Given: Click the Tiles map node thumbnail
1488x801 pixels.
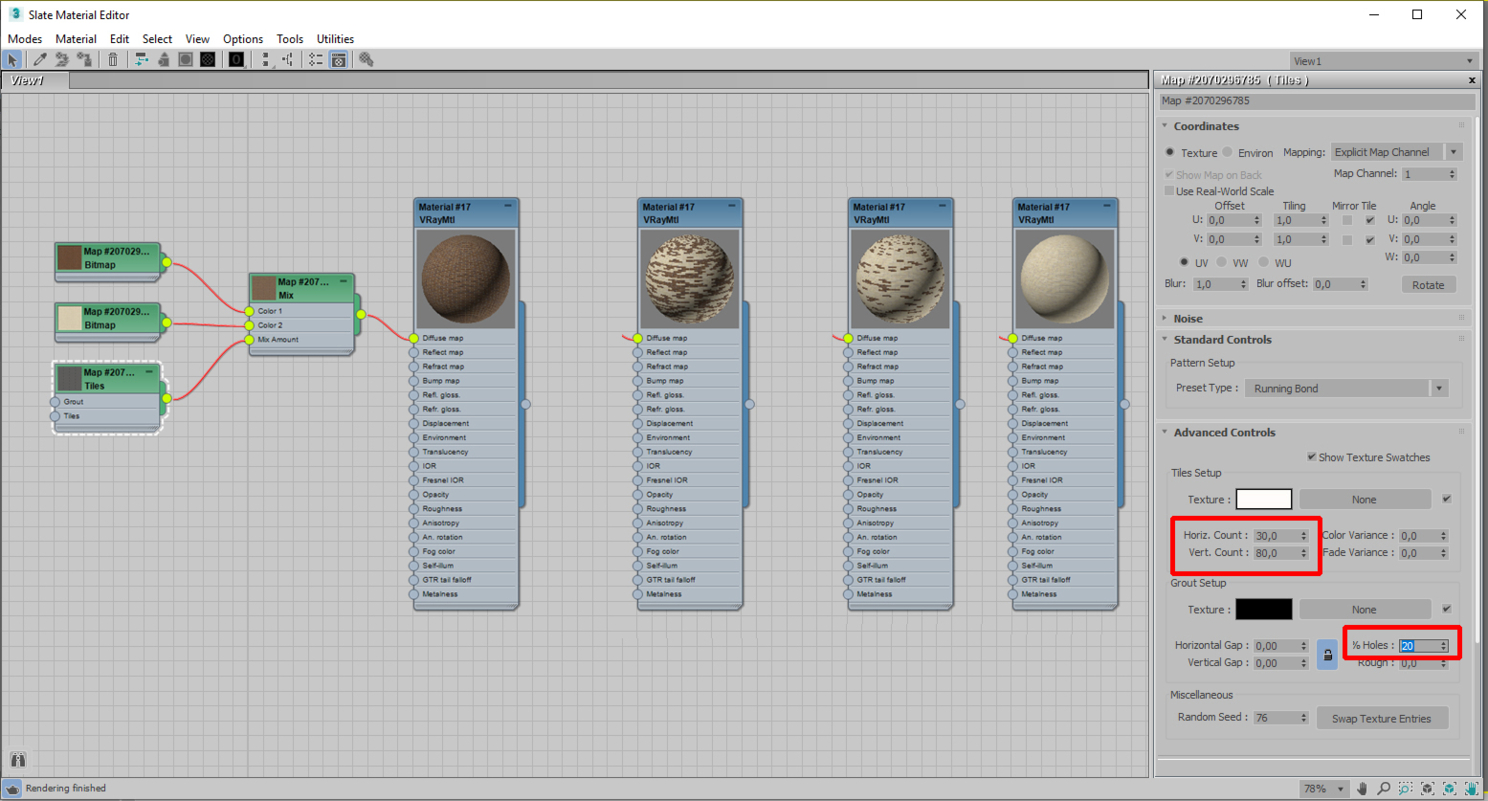Looking at the screenshot, I should [x=69, y=379].
